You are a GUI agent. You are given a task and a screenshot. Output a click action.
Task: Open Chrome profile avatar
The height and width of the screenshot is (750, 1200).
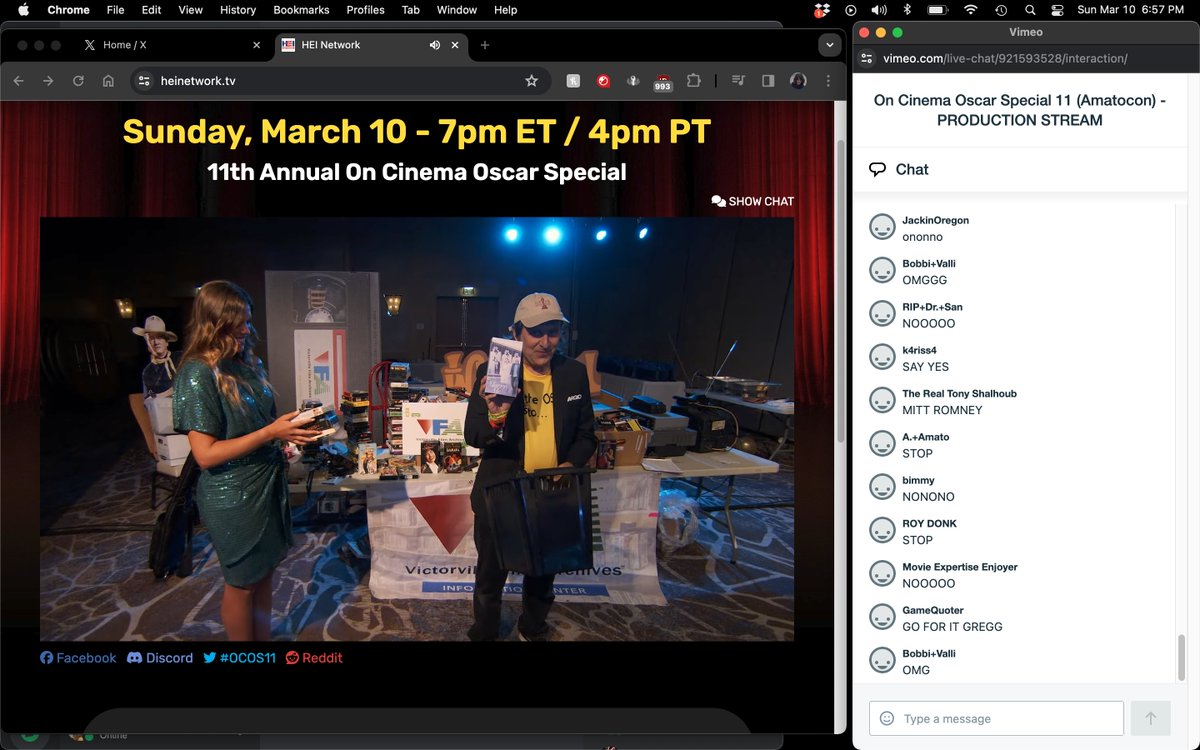click(x=798, y=81)
